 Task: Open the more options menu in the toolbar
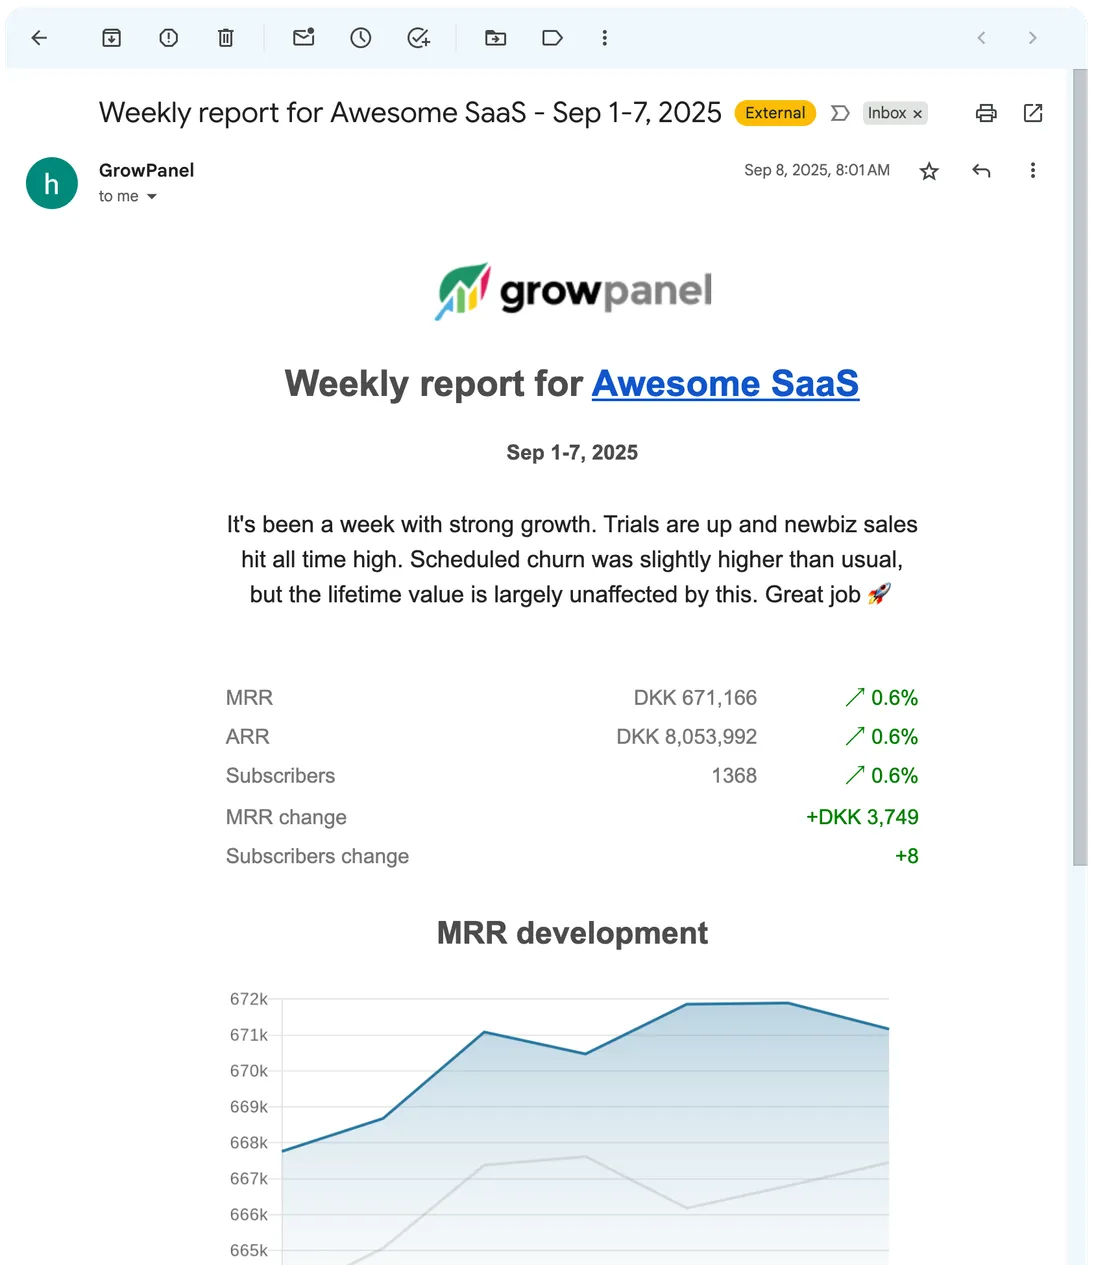click(604, 37)
